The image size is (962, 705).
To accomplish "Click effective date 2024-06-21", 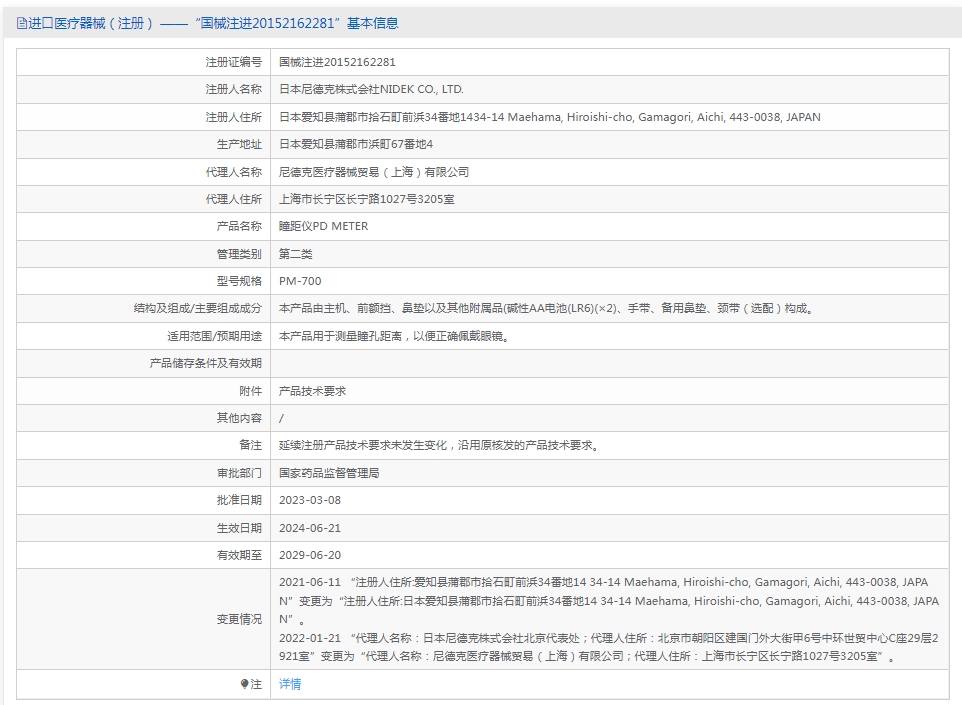I will click(x=310, y=528).
